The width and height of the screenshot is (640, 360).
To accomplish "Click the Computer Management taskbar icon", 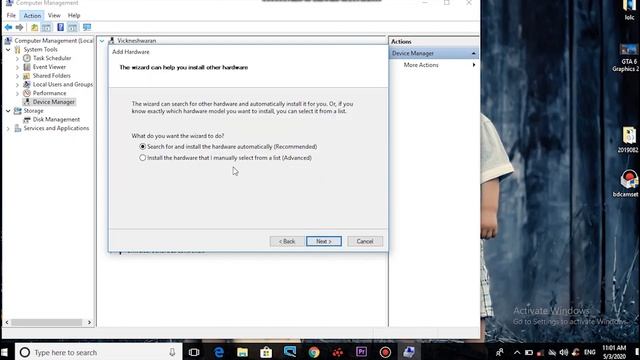I will [409, 352].
